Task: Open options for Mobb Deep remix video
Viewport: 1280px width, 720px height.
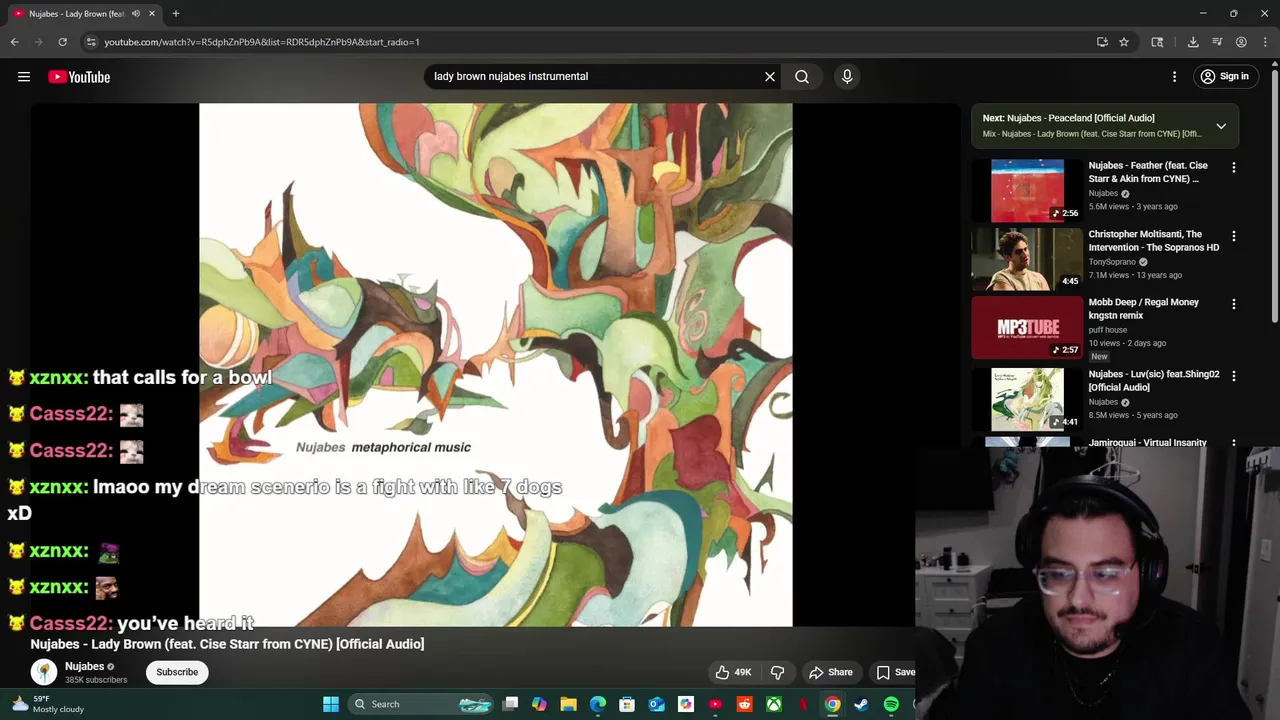Action: tap(1234, 304)
